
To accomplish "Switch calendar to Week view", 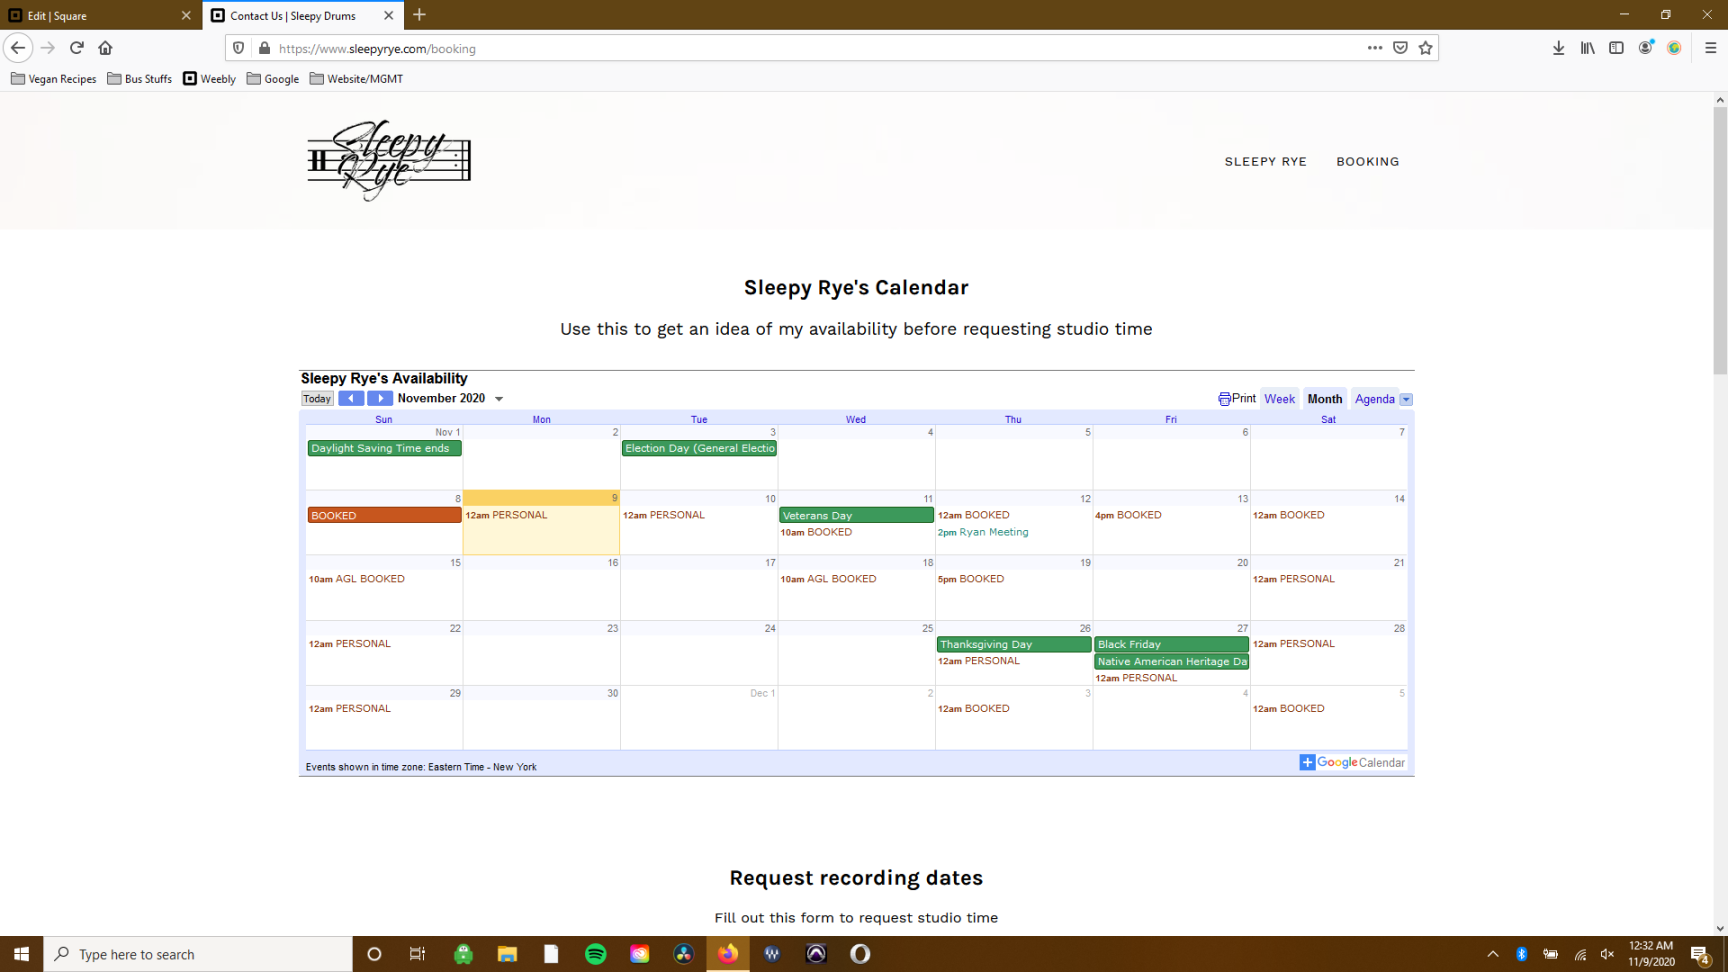I will coord(1279,399).
